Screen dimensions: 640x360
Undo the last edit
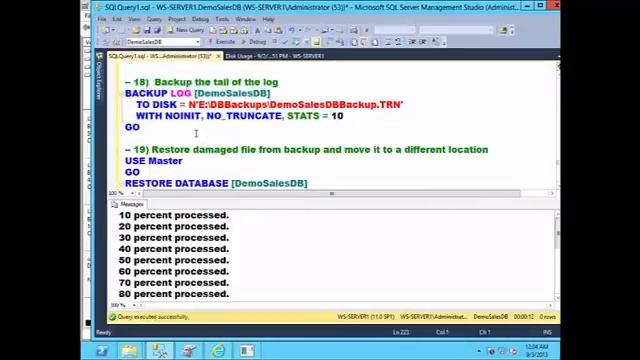pos(291,30)
